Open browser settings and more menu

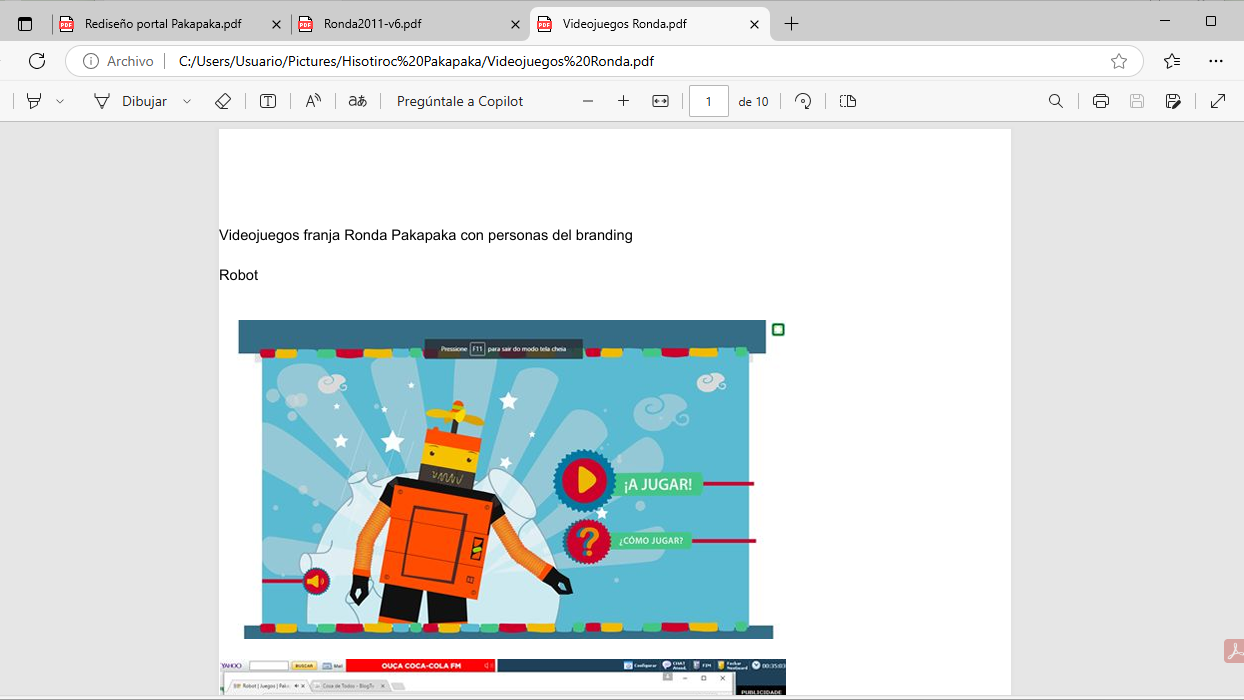click(x=1216, y=61)
